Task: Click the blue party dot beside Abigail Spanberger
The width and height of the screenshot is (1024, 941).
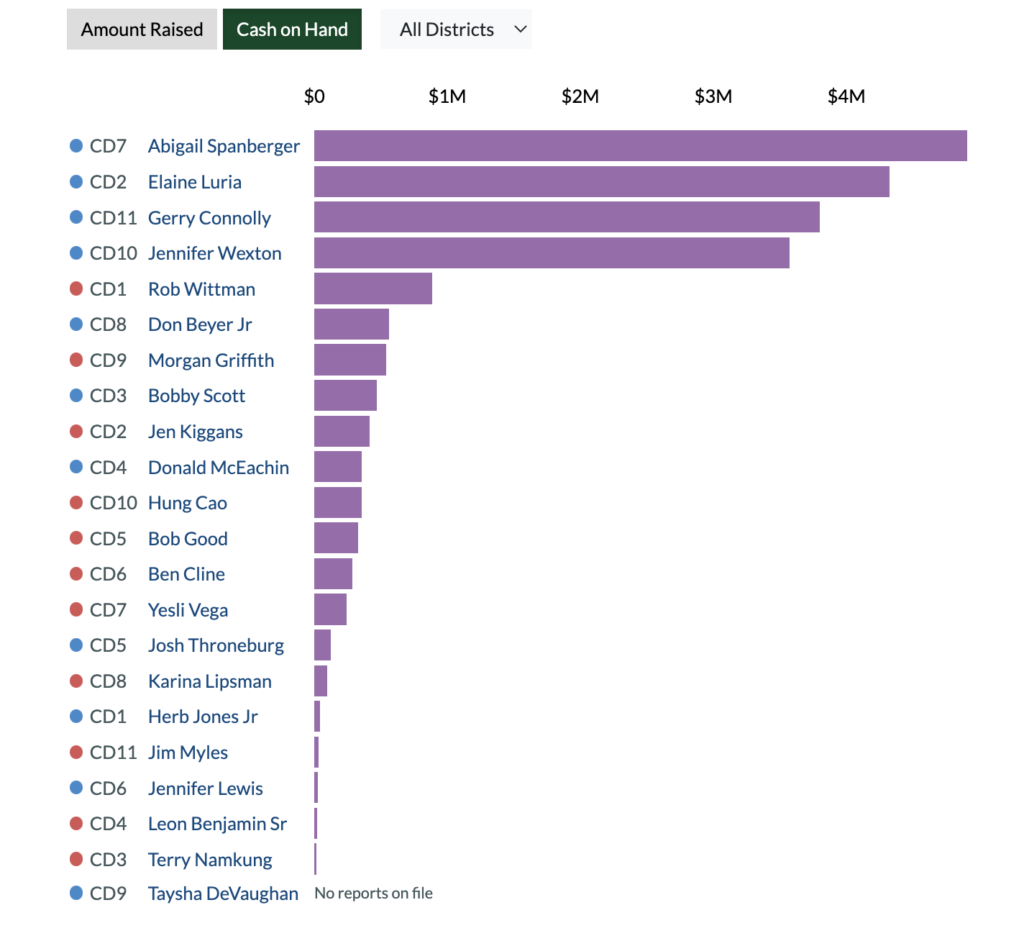Action: pos(76,146)
